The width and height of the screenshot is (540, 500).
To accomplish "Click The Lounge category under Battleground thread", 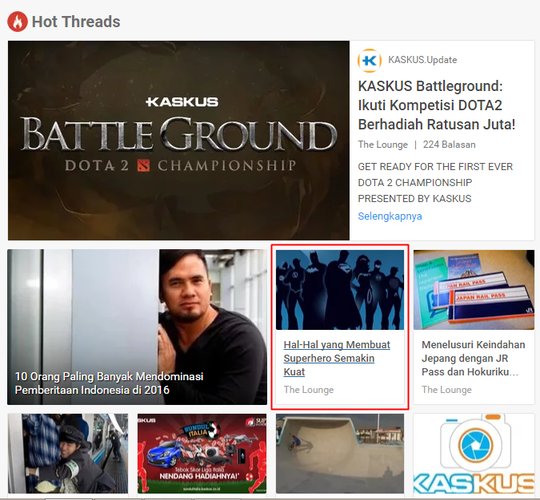I will [x=383, y=145].
